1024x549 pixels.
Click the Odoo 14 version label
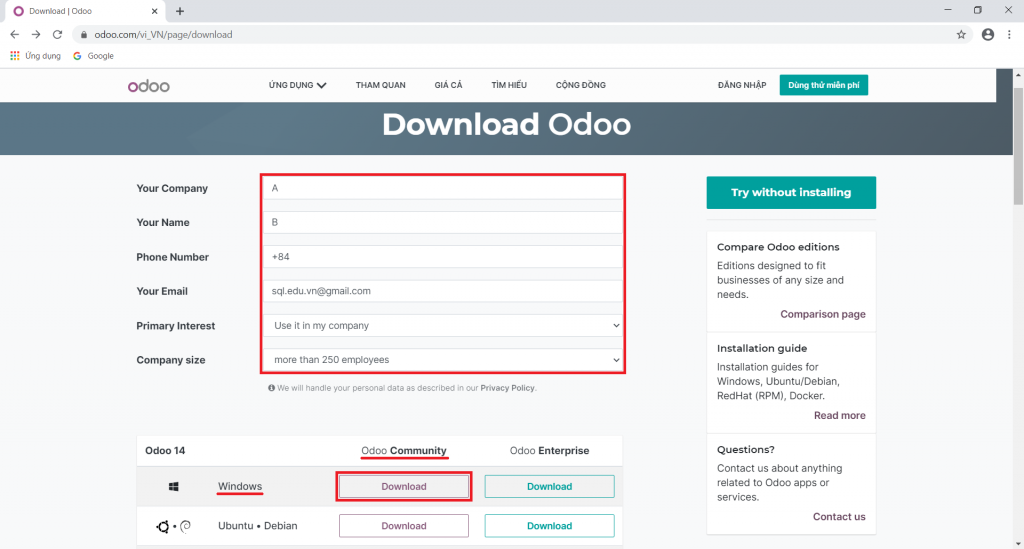tap(165, 450)
